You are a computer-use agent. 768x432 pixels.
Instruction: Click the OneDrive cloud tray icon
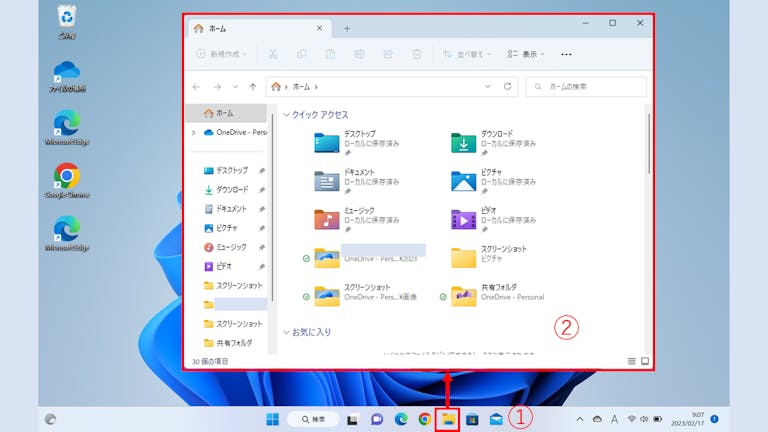point(597,419)
